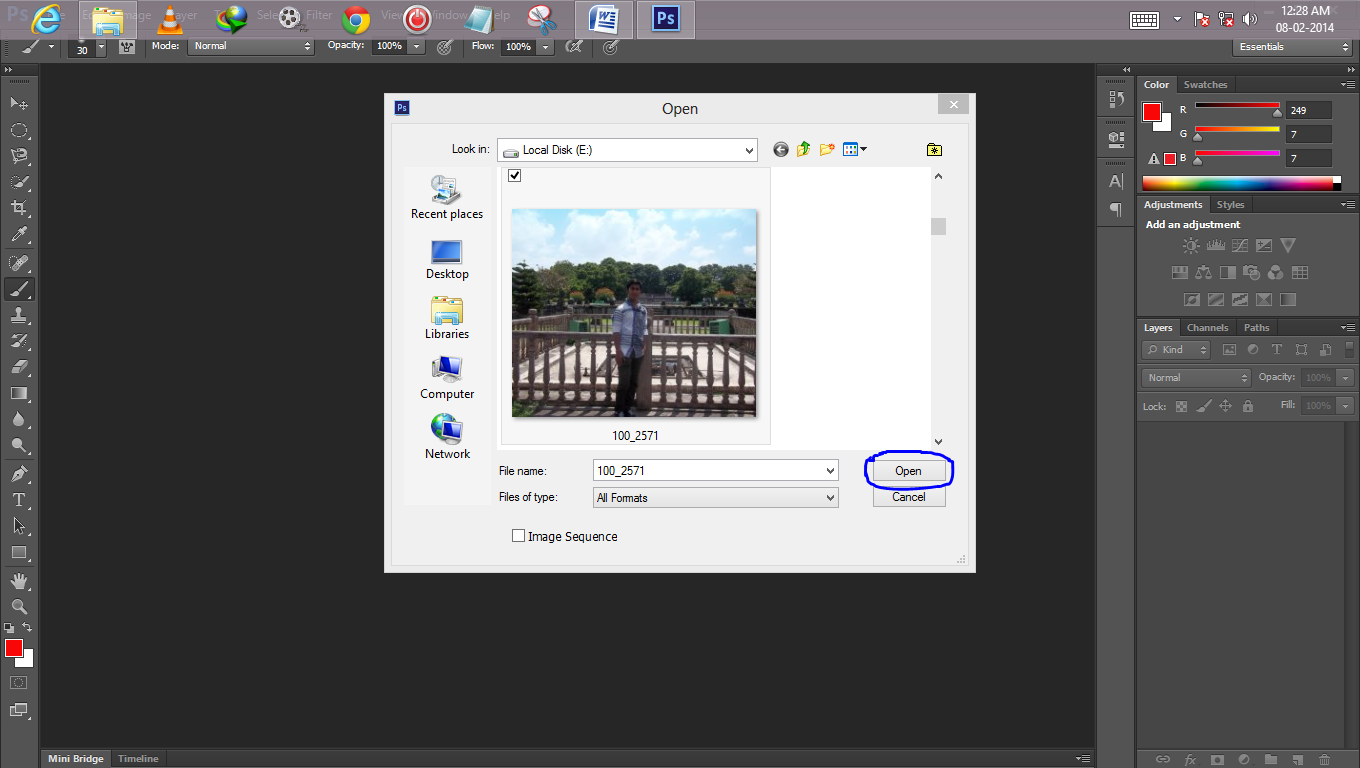
Task: Select the Brush tool
Action: pos(20,290)
